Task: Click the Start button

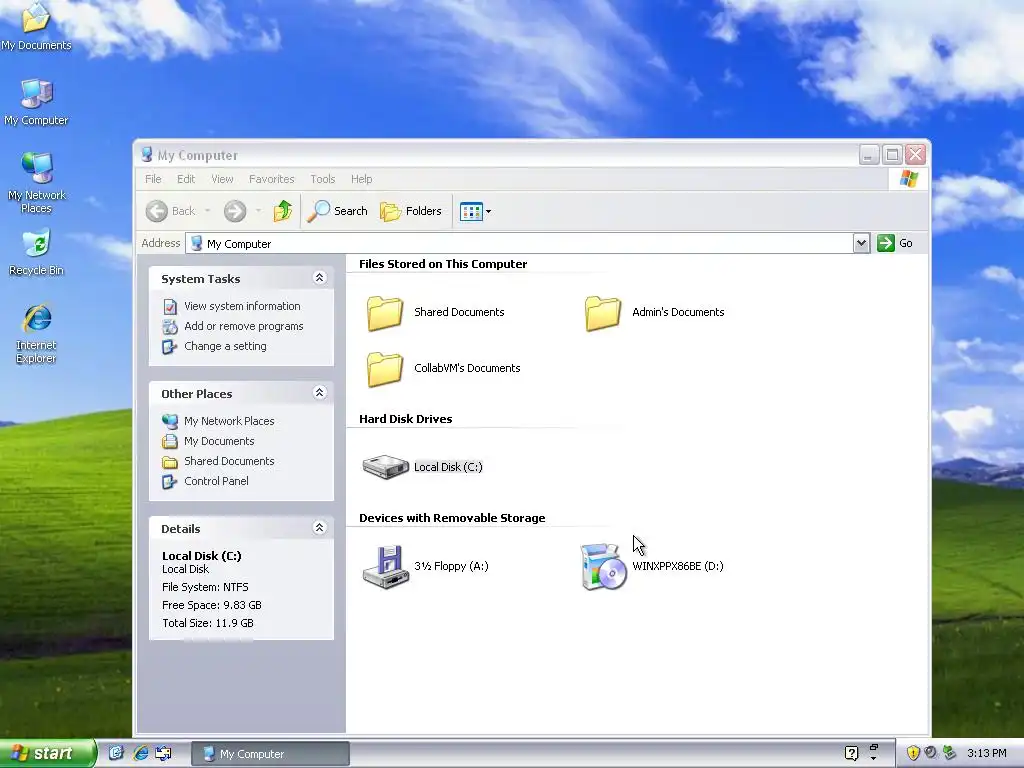Action: coord(47,754)
